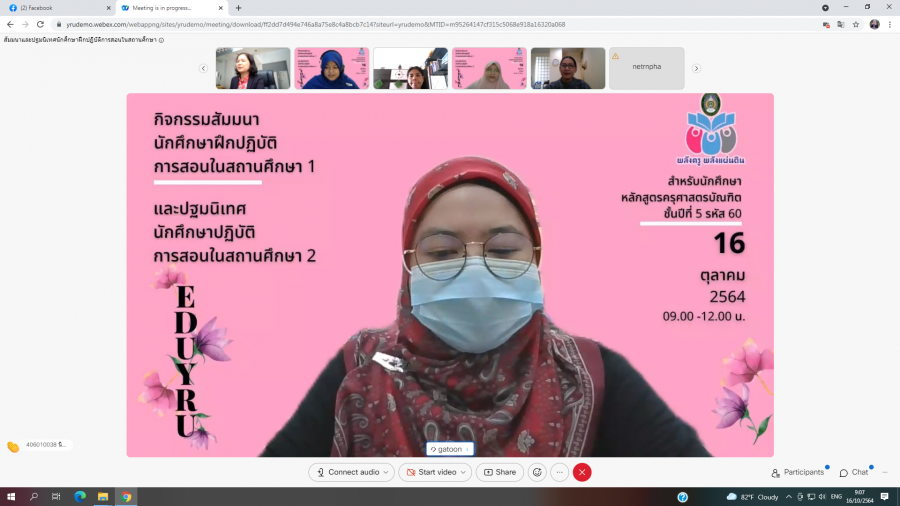This screenshot has width=900, height=506.
Task: Reload the page using refresh icon
Action: (40, 24)
